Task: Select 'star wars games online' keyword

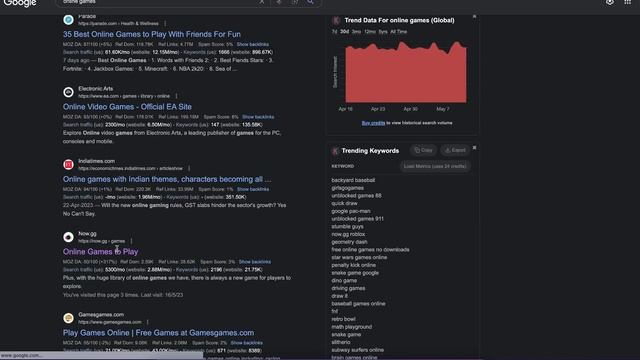Action: point(359,258)
